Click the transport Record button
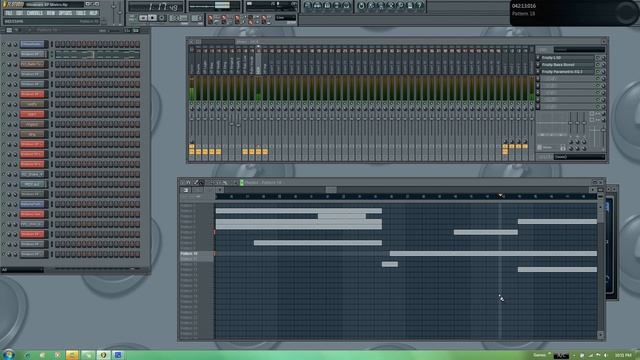Screen dimensions: 640x360 pyautogui.click(x=162, y=18)
